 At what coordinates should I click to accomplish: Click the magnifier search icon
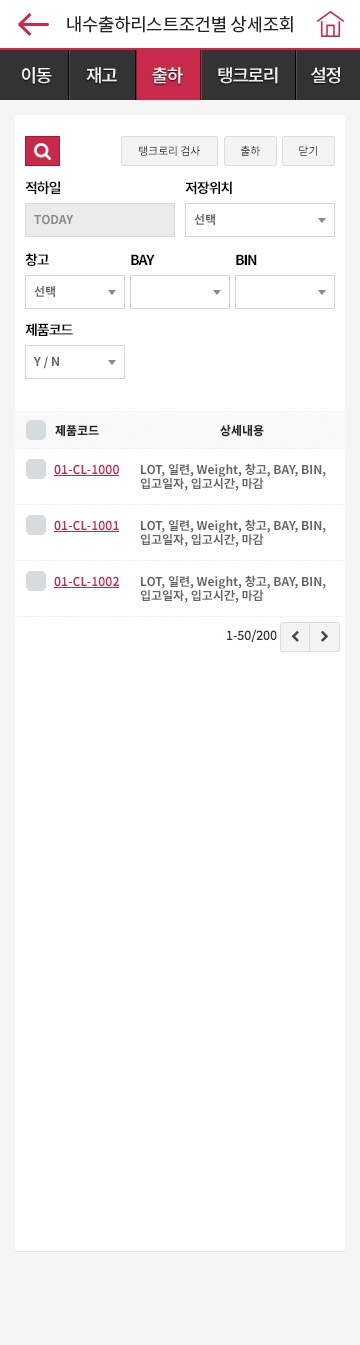(x=42, y=151)
